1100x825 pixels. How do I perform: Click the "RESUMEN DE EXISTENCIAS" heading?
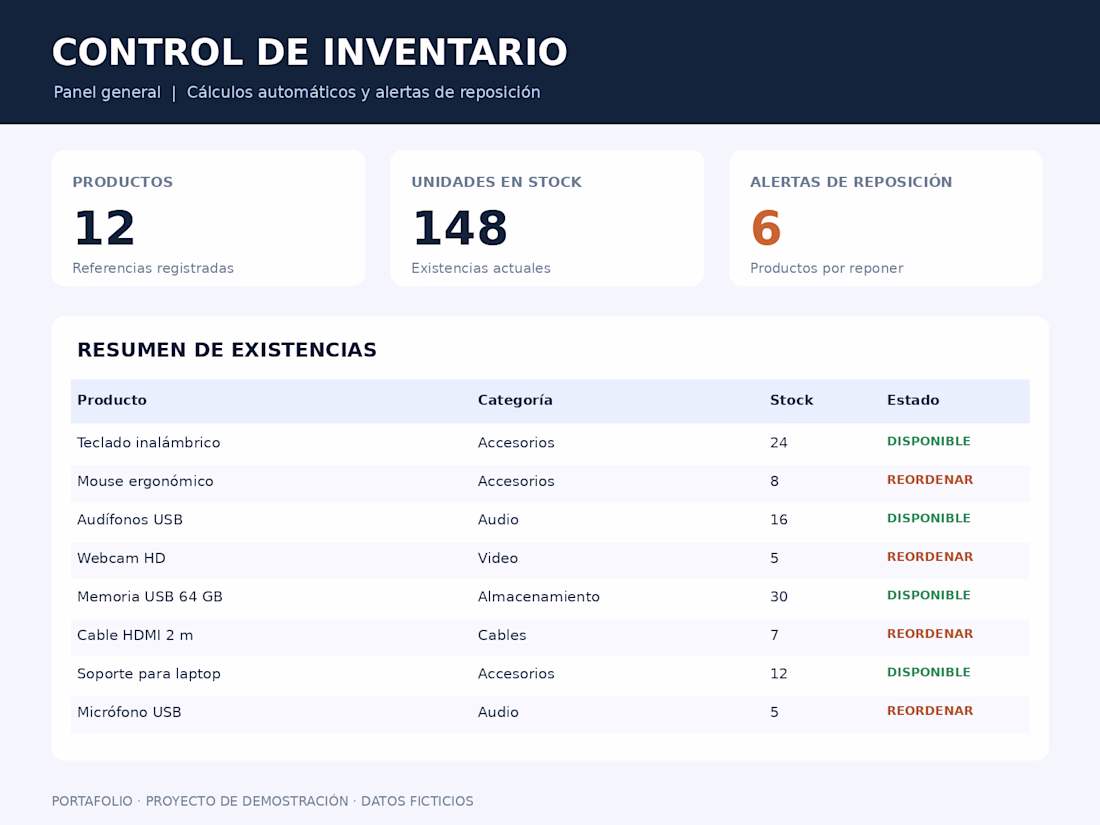pyautogui.click(x=227, y=350)
